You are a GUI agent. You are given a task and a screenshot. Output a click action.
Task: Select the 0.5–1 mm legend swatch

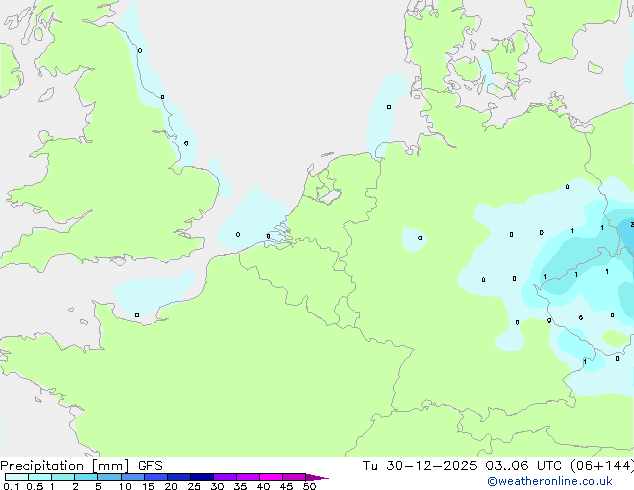click(x=40, y=477)
